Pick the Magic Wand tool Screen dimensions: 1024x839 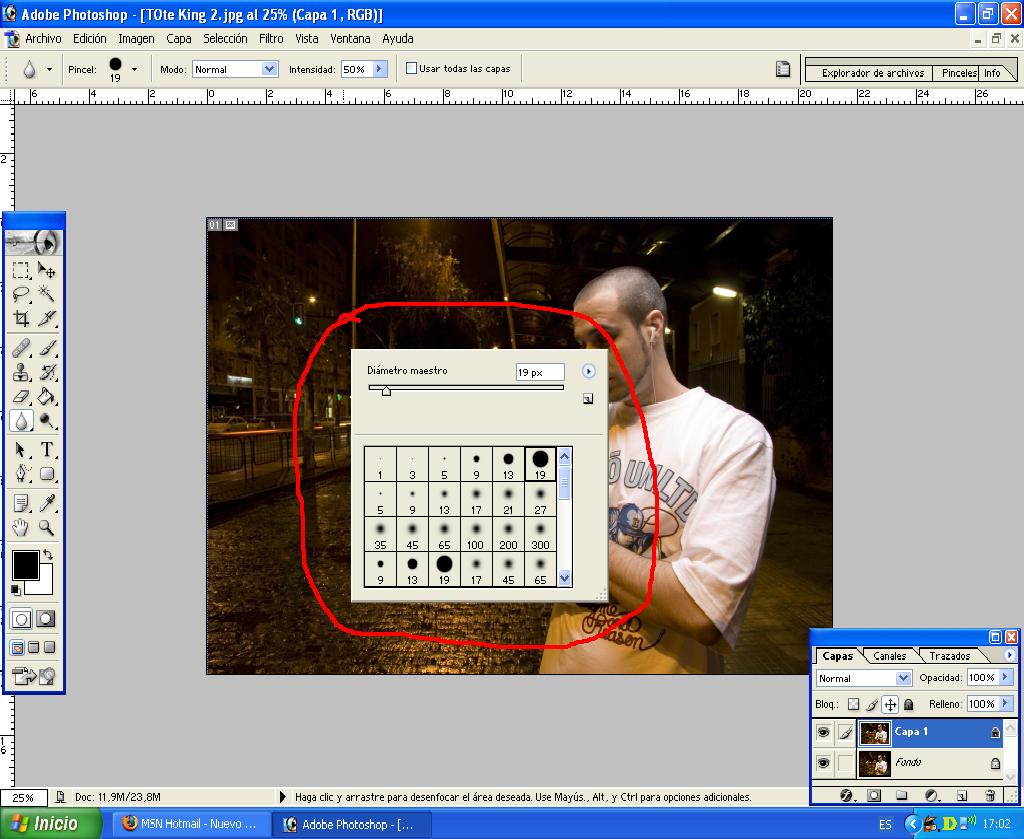[x=46, y=294]
